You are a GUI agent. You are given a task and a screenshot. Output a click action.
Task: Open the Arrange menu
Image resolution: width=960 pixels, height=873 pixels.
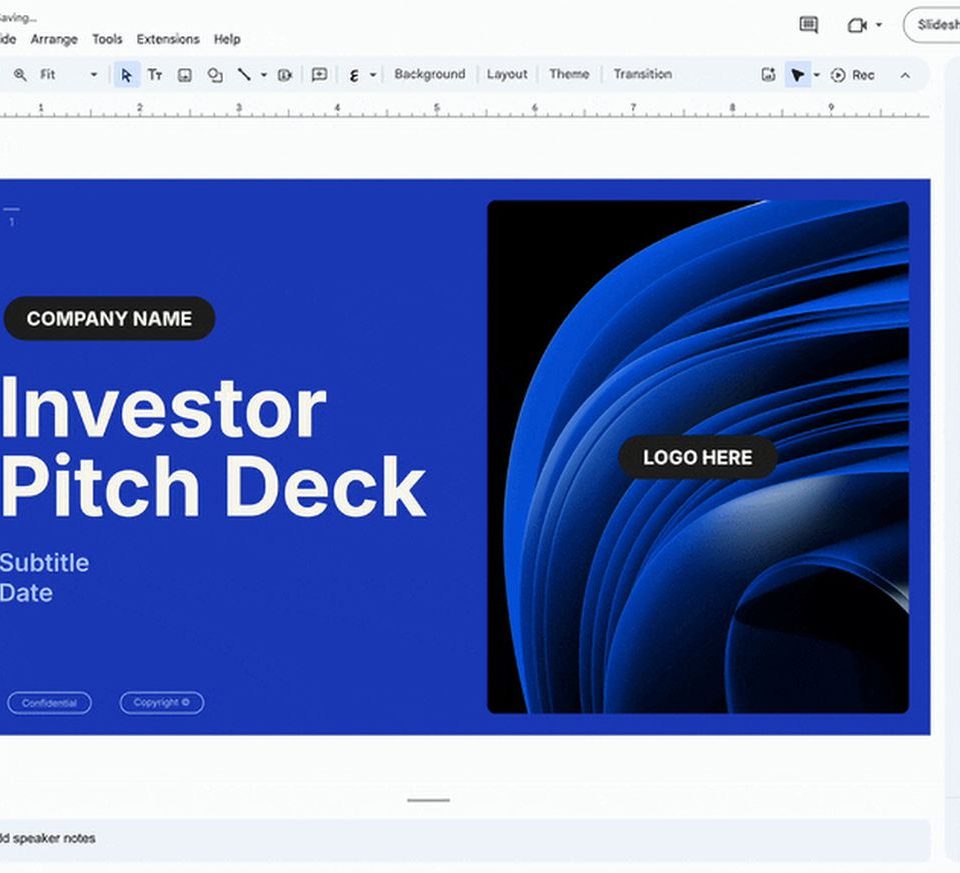tap(54, 39)
